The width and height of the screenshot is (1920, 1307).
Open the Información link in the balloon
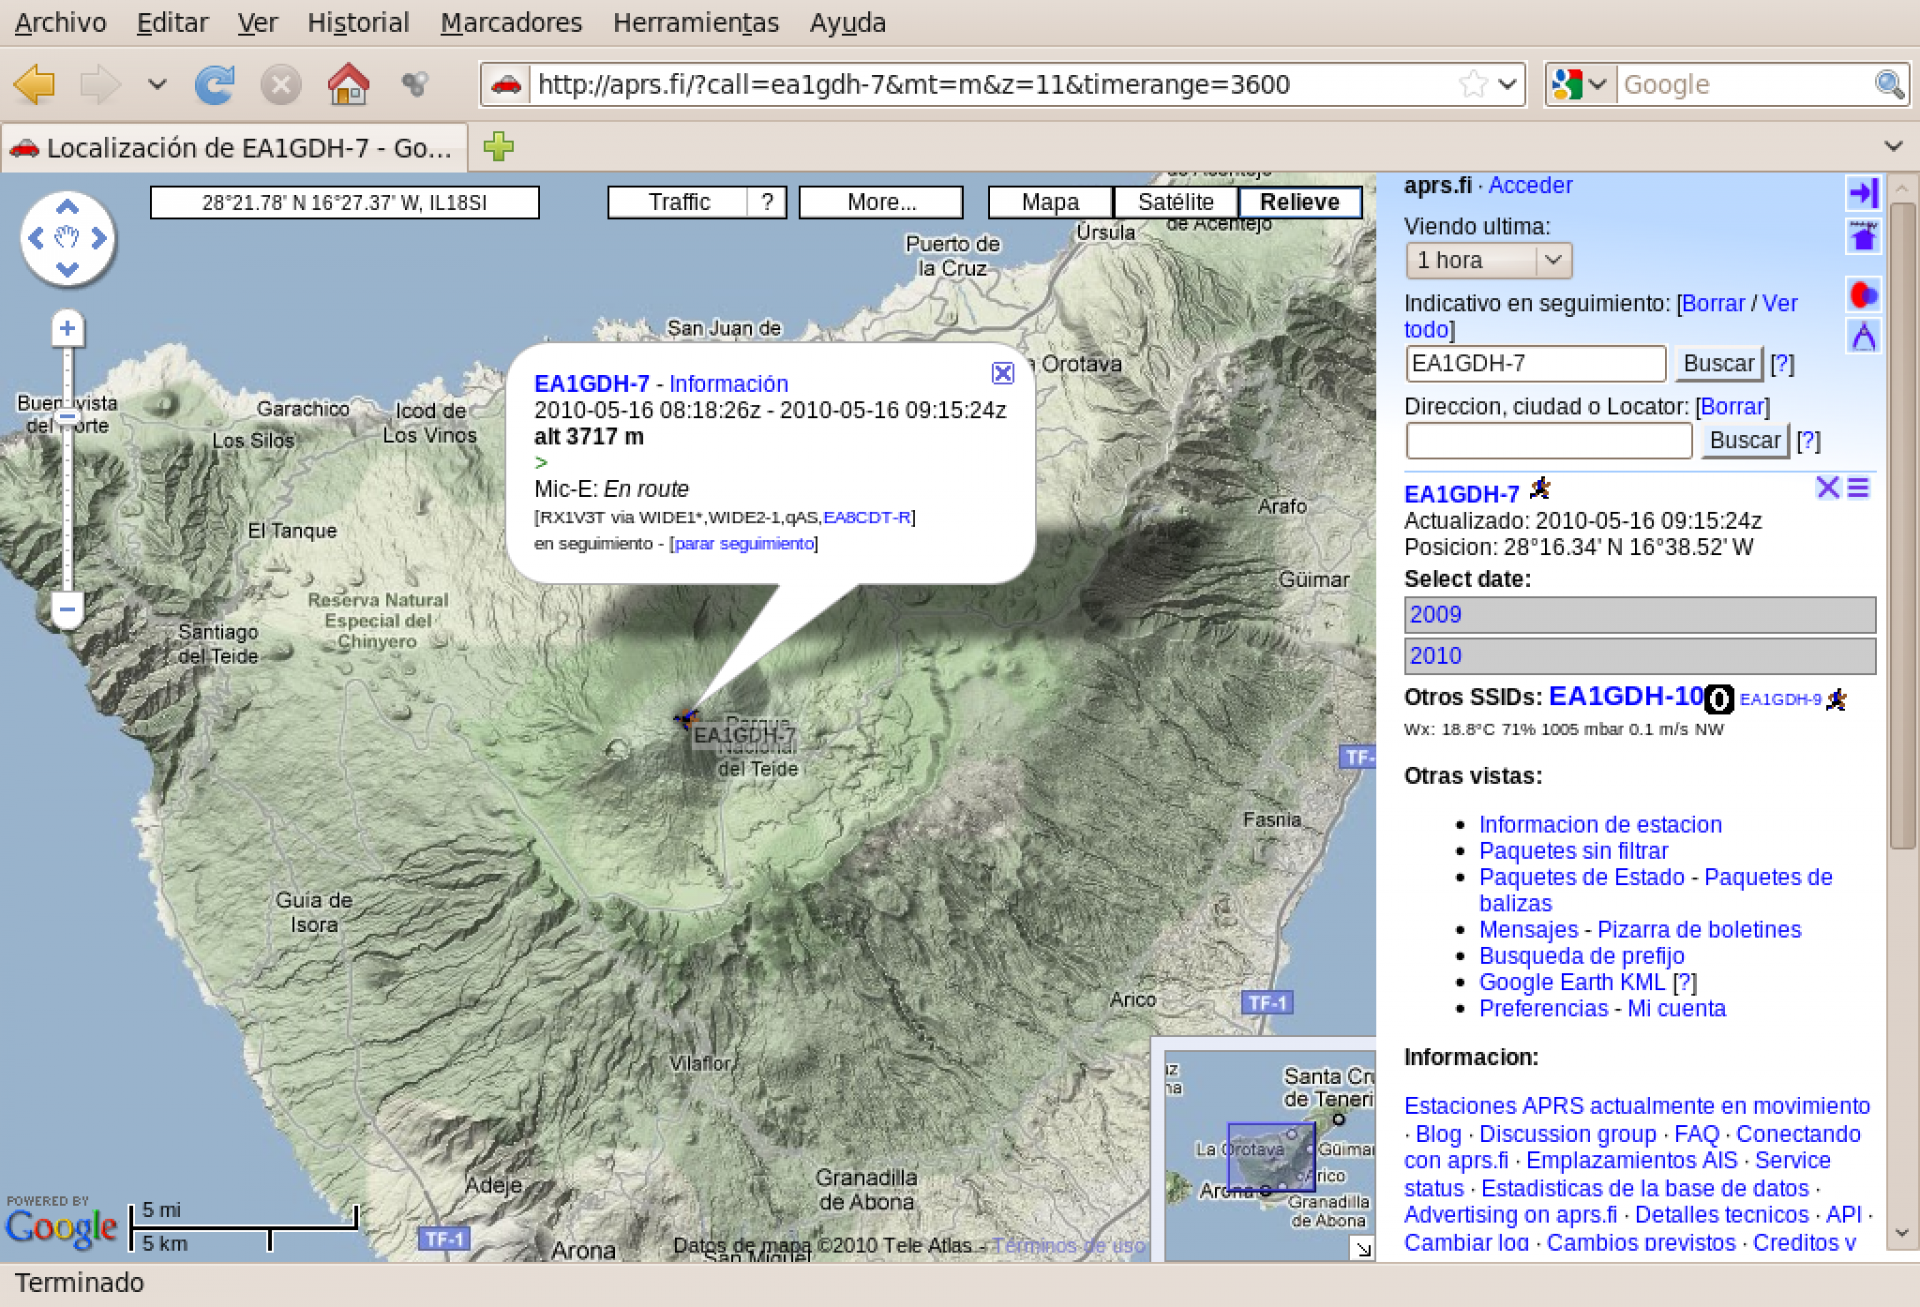[728, 384]
